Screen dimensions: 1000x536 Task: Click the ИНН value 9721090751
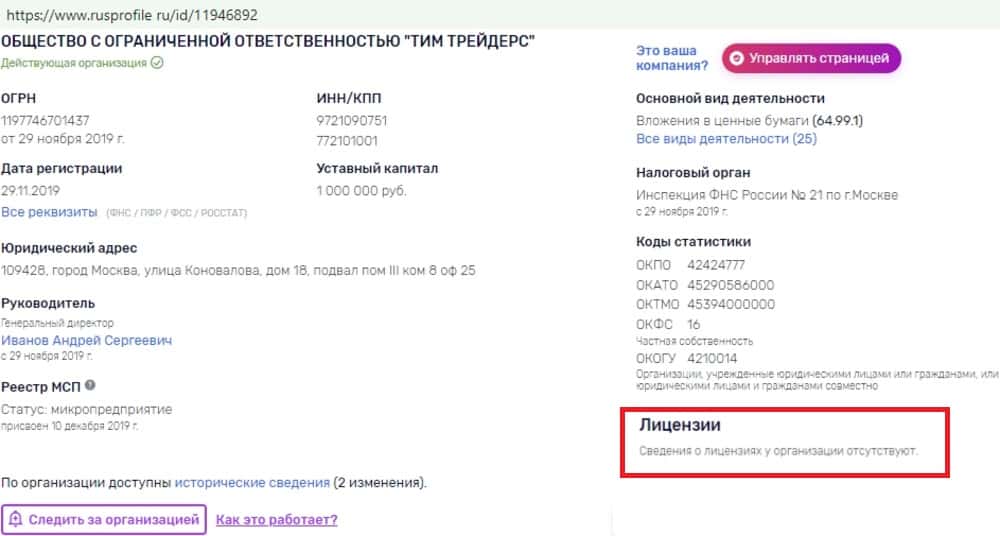click(x=351, y=121)
